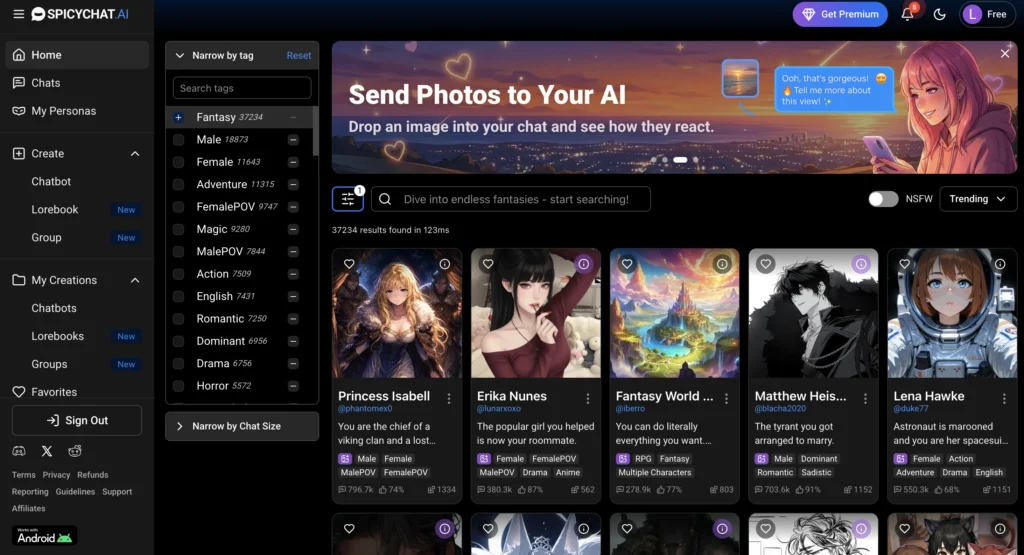Reset the tag filters
This screenshot has width=1024, height=555.
pyautogui.click(x=298, y=56)
